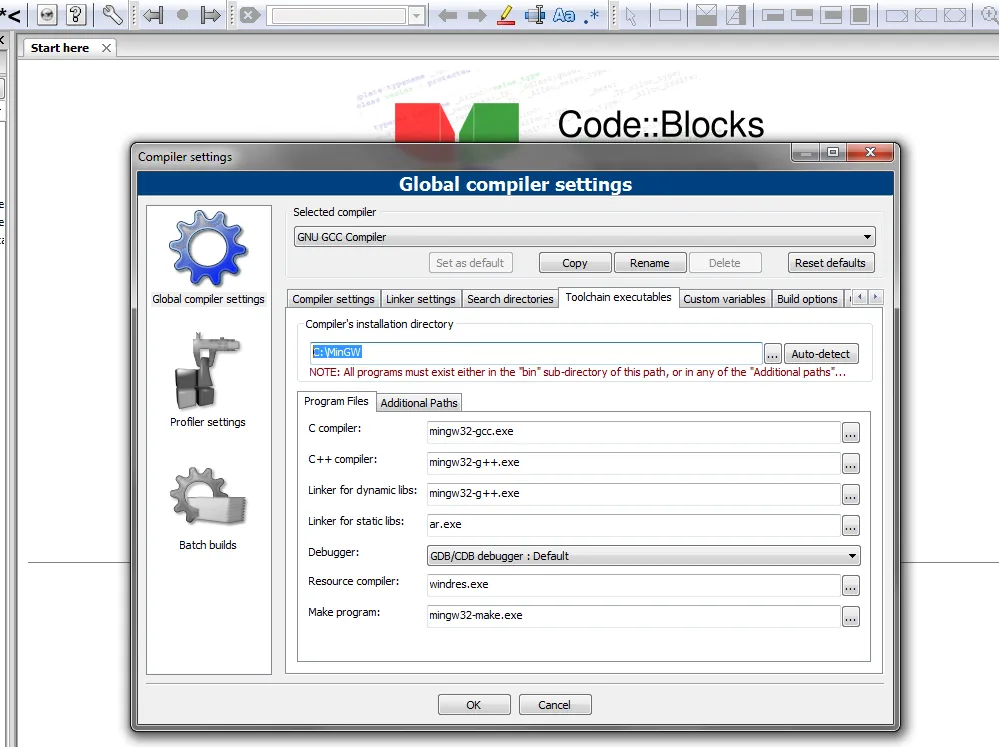Click the envelope-shaped box icon

pos(706,15)
